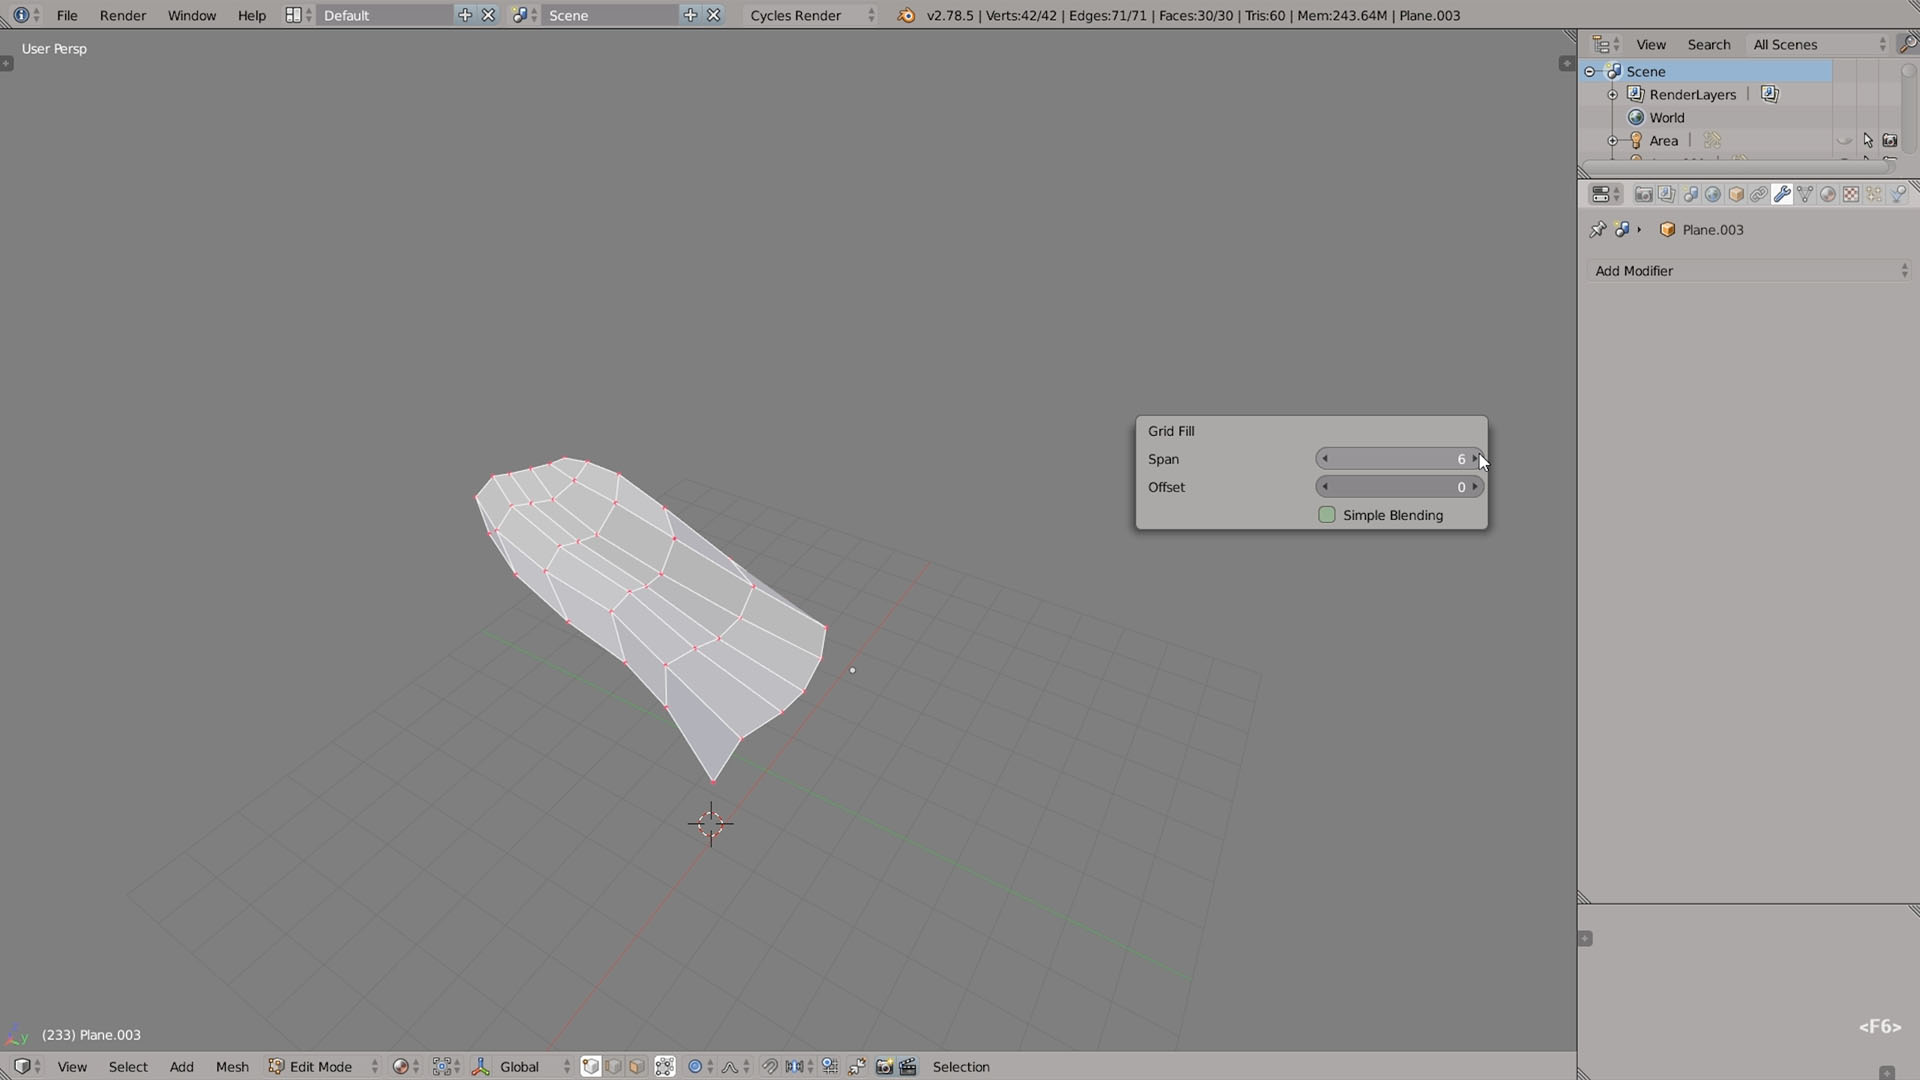The width and height of the screenshot is (1920, 1080).
Task: Toggle automerge editing button
Action: [857, 1067]
